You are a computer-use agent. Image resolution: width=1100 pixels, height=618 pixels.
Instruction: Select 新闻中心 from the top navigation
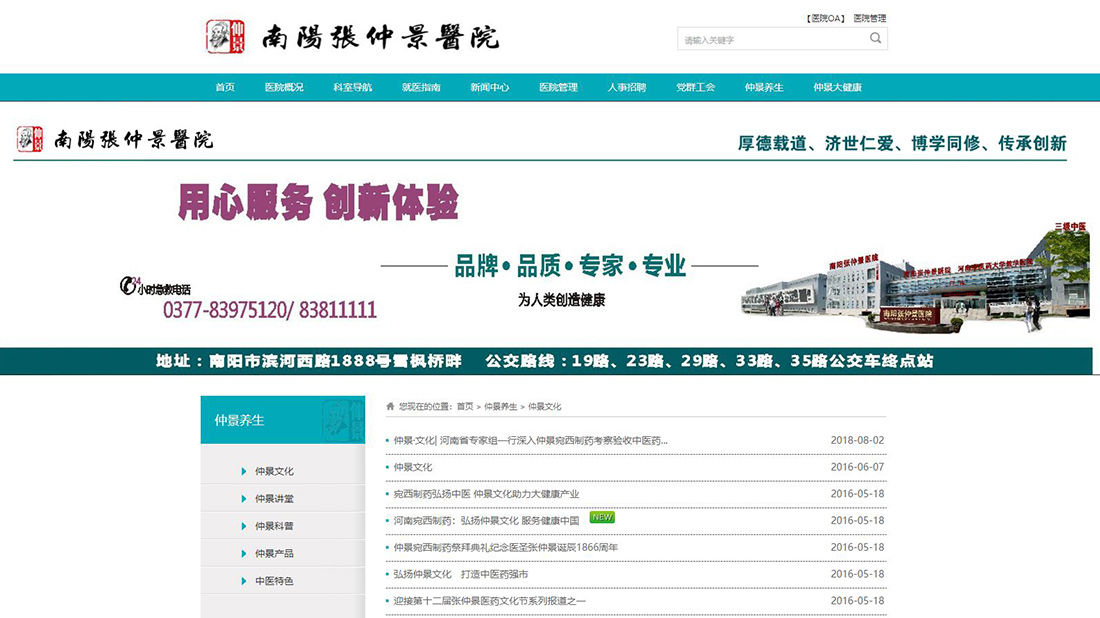(489, 87)
